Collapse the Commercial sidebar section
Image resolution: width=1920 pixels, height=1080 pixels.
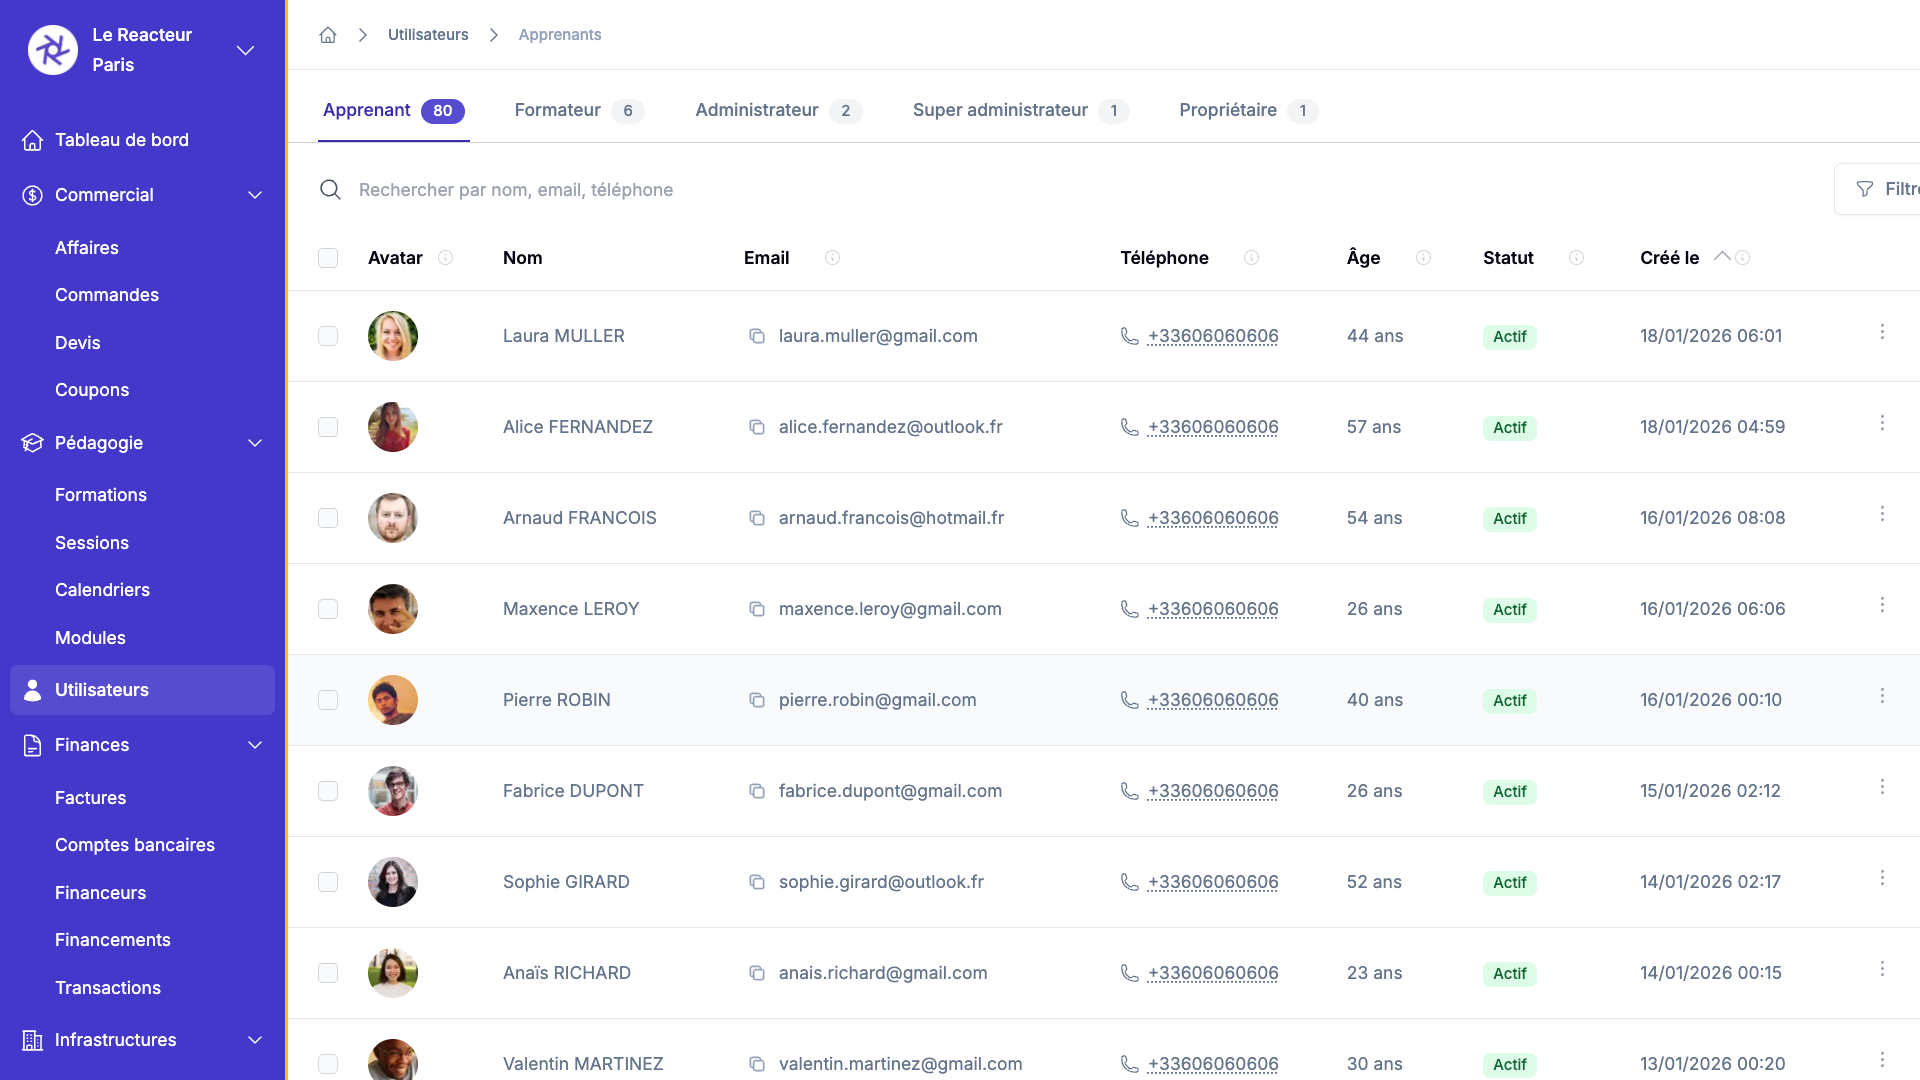tap(255, 195)
